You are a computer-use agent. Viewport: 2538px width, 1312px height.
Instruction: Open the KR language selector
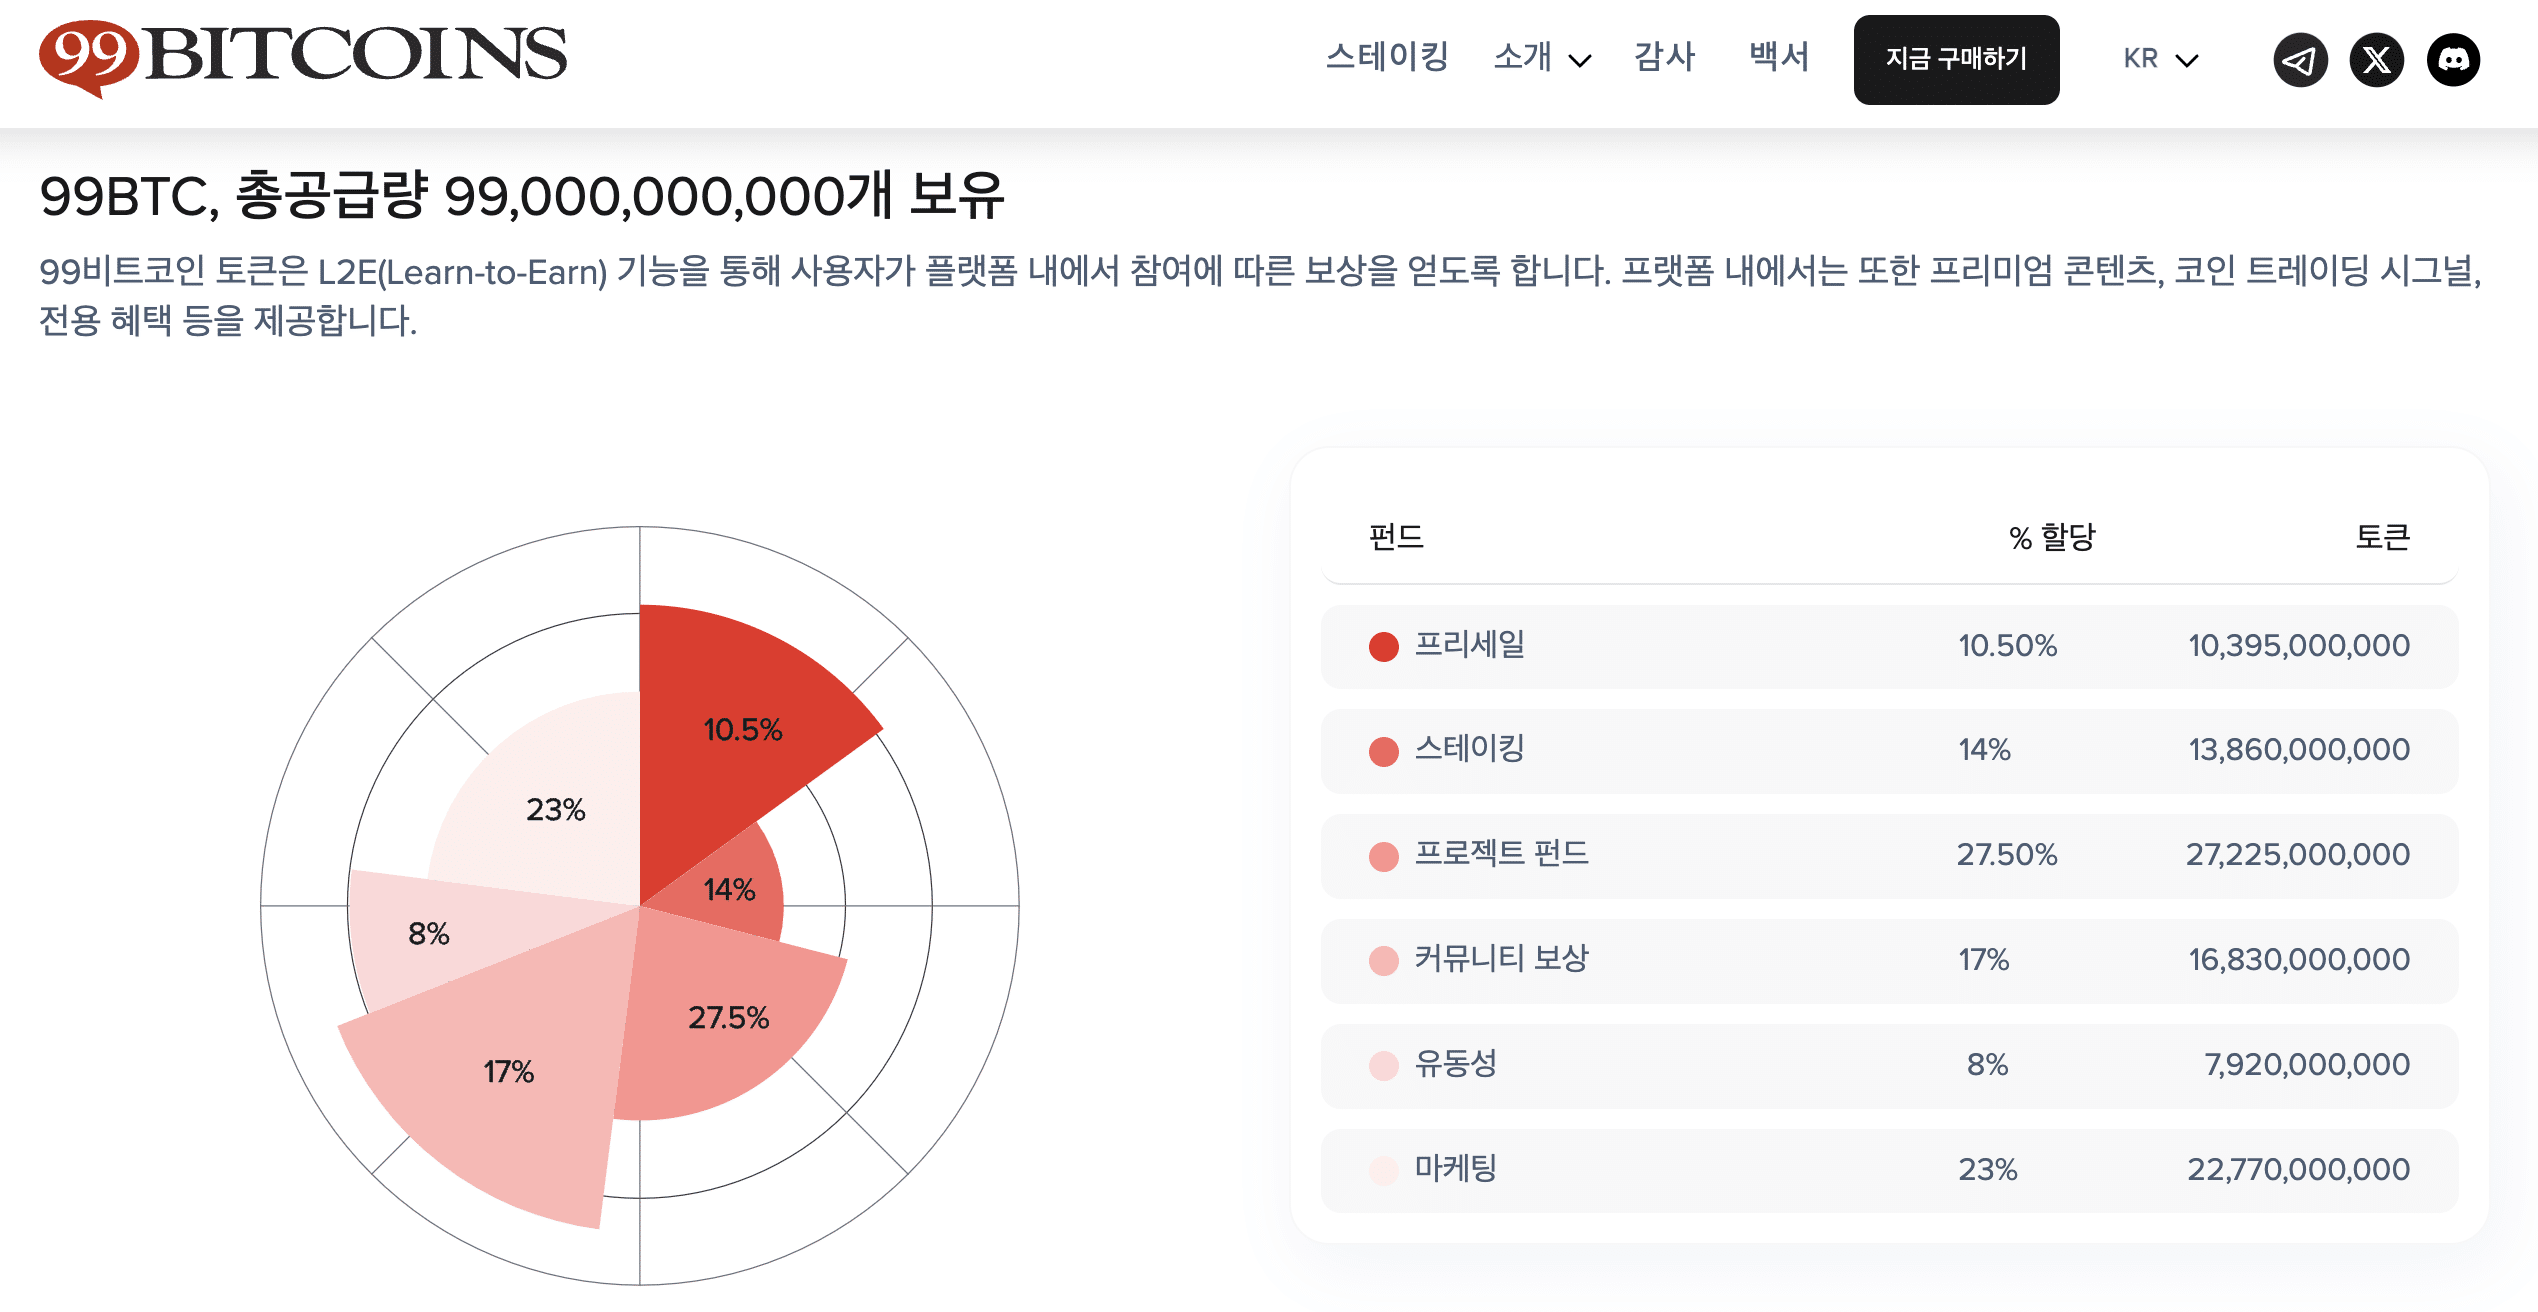2160,59
